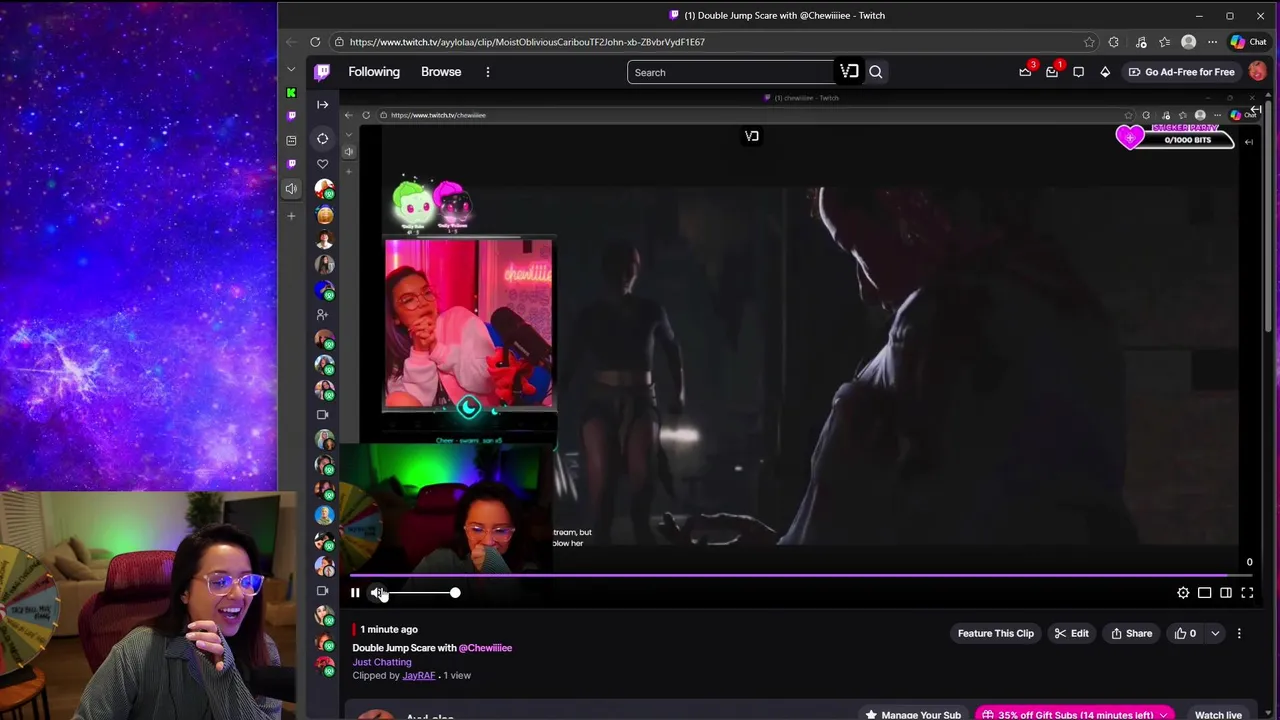1280x720 pixels.
Task: Click the Twitch logo home icon
Action: 322,72
